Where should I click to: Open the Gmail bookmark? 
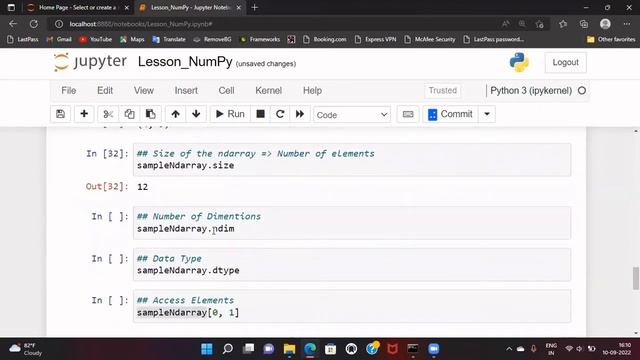coord(59,39)
